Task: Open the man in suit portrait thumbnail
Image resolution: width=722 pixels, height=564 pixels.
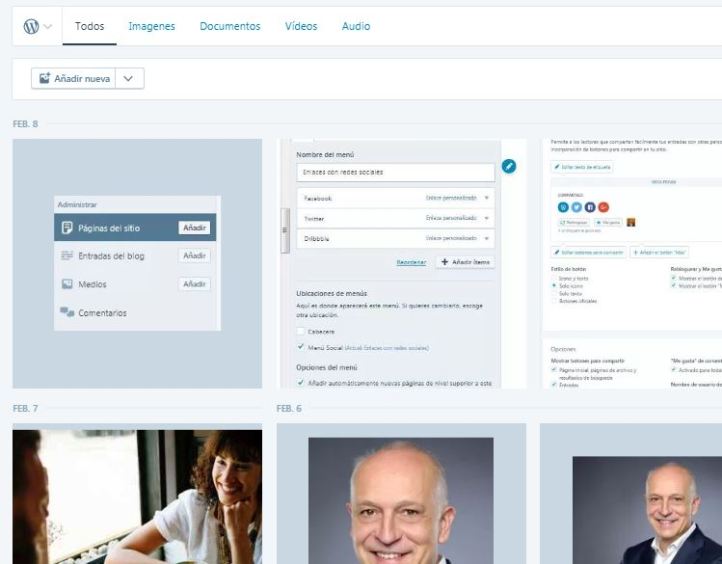Action: 631,494
